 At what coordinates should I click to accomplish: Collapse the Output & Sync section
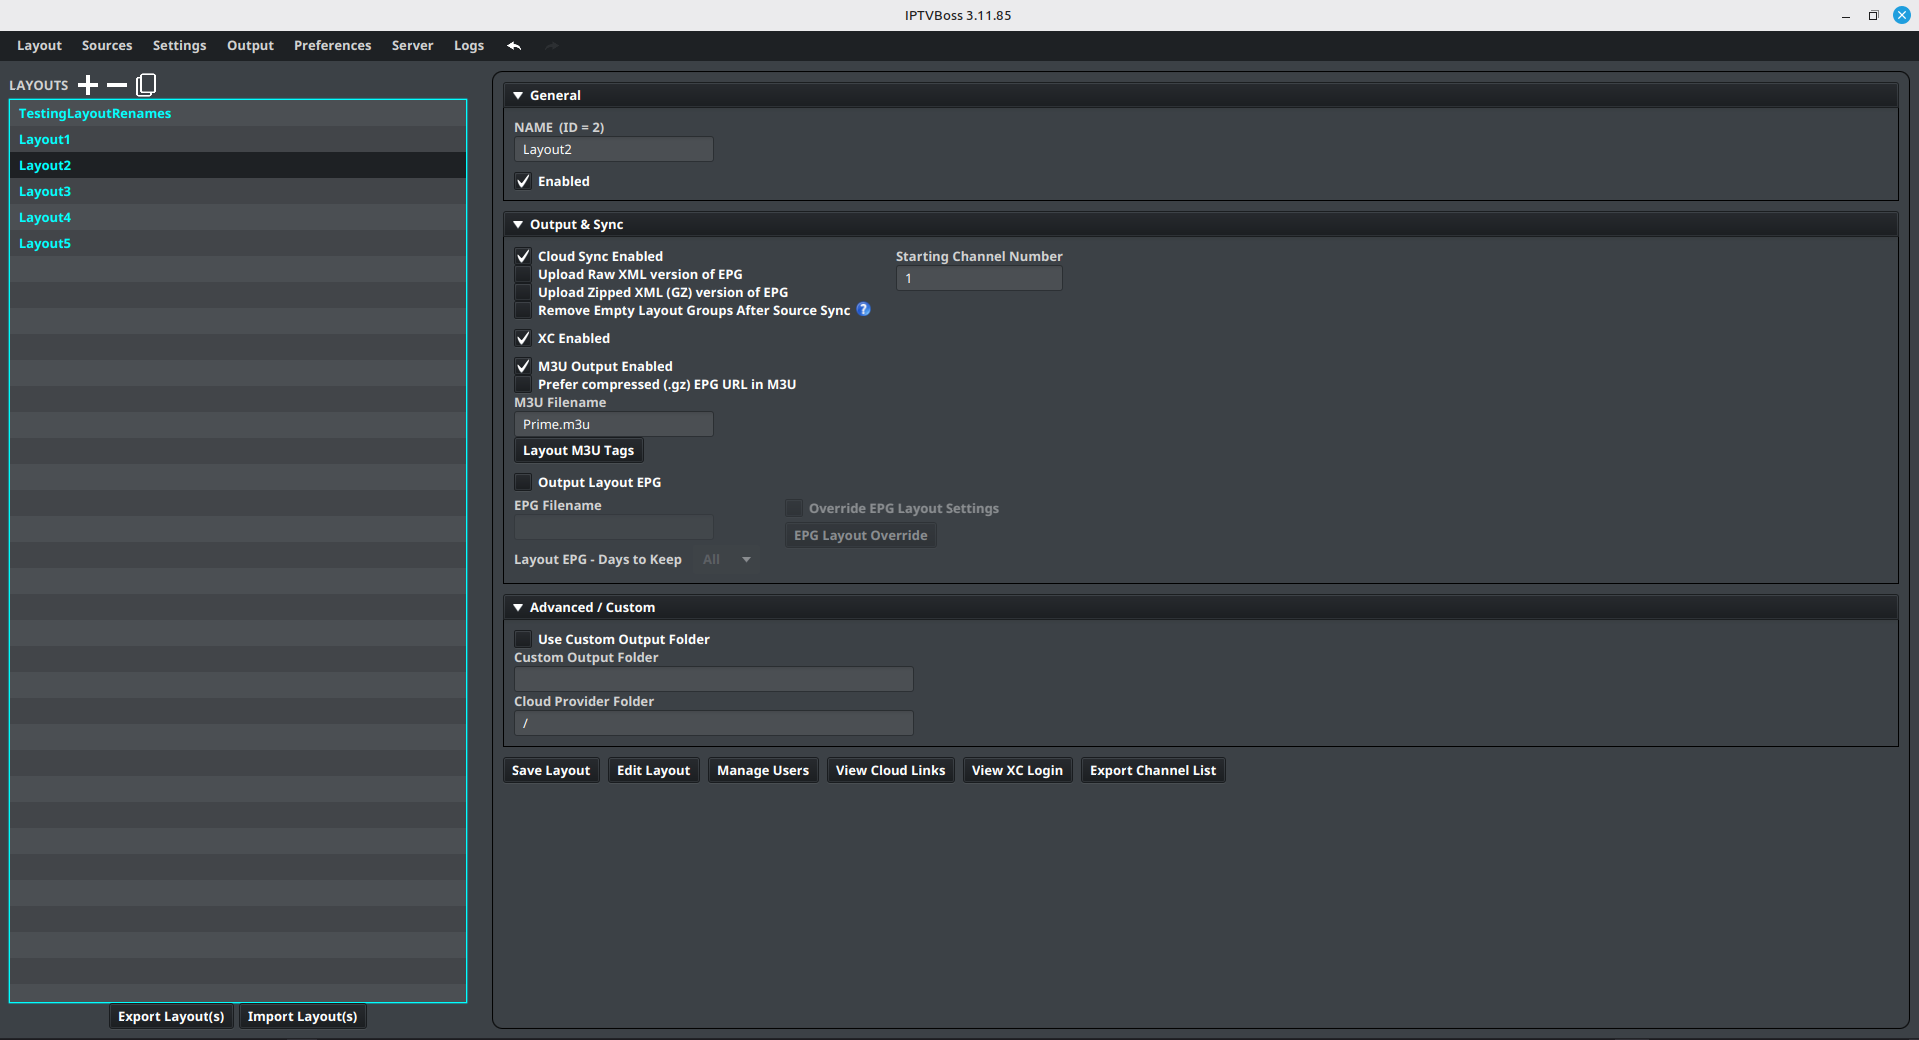pos(518,224)
